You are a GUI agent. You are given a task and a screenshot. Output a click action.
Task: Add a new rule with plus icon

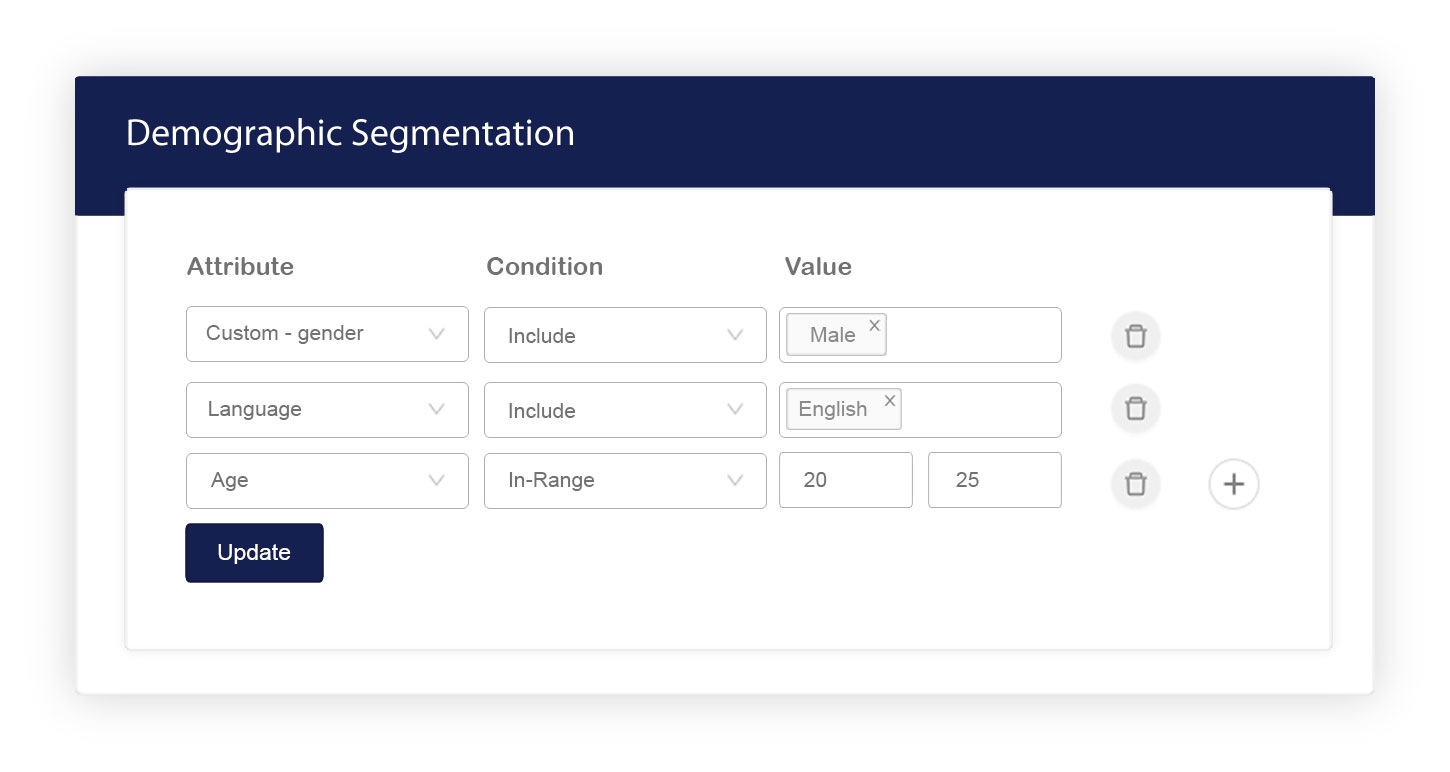click(x=1234, y=484)
